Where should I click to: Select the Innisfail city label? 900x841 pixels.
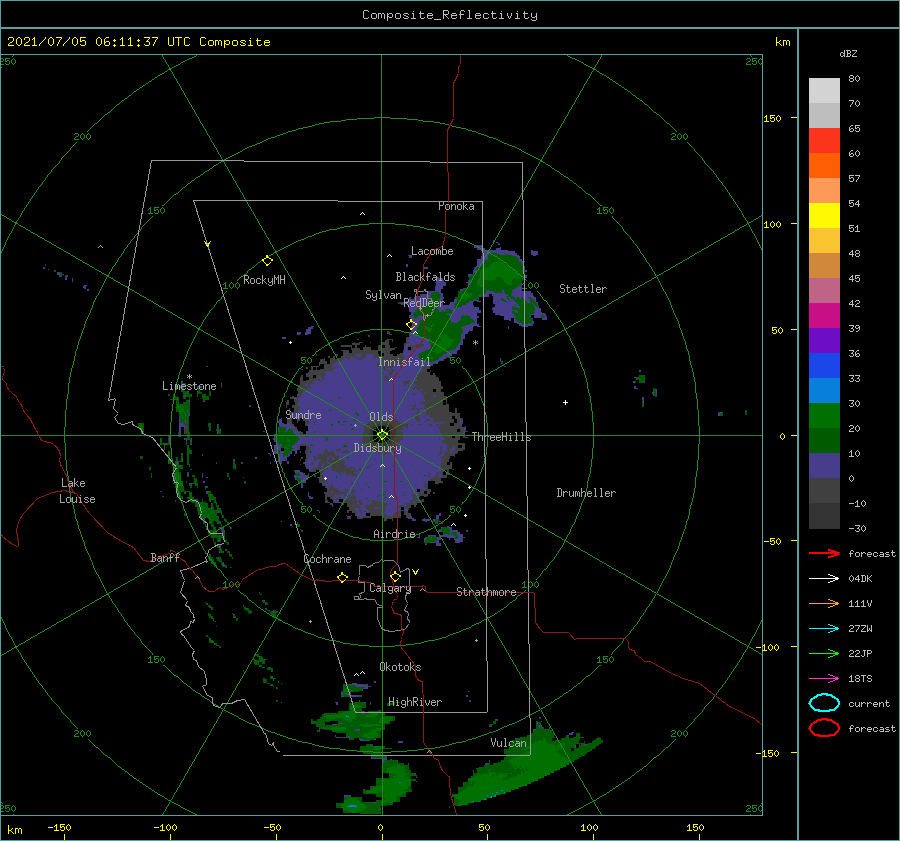click(404, 362)
